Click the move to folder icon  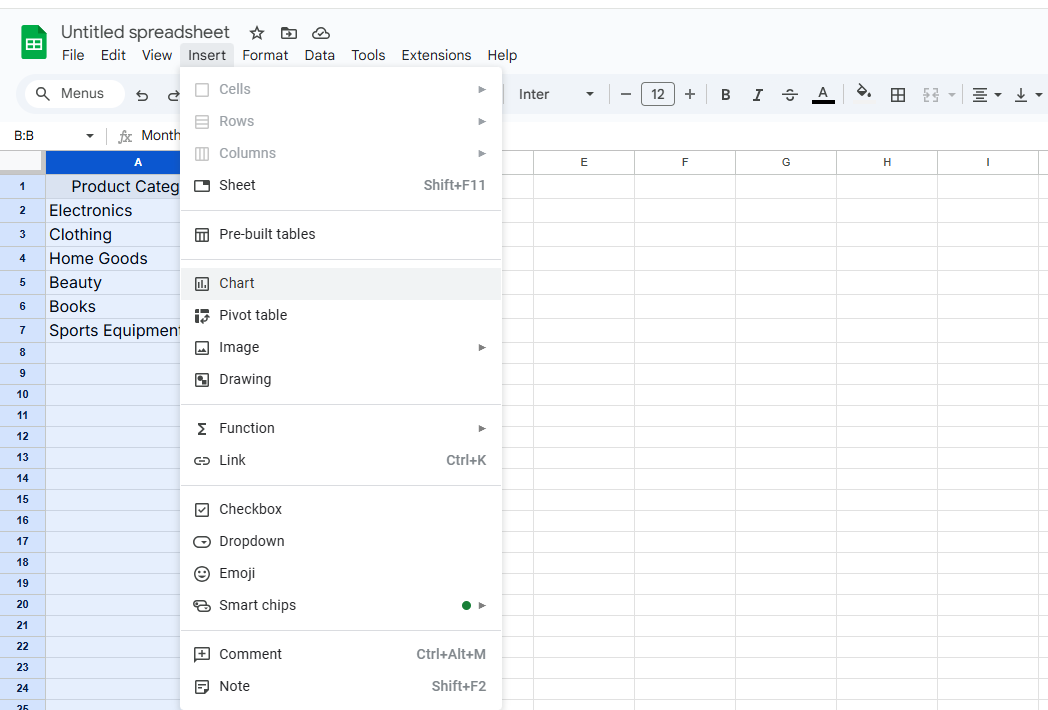(x=289, y=33)
